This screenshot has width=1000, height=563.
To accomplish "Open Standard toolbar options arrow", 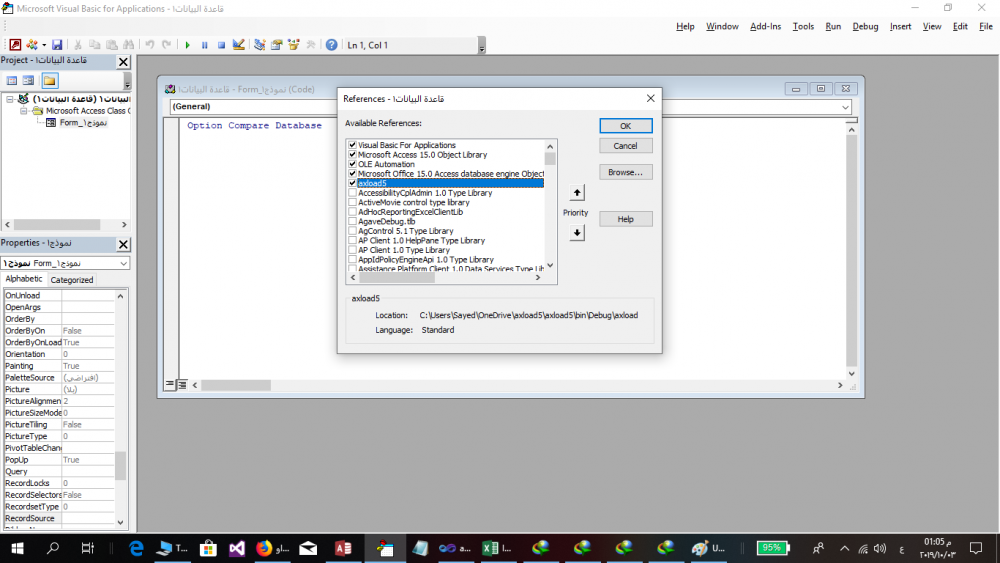I will tap(482, 46).
